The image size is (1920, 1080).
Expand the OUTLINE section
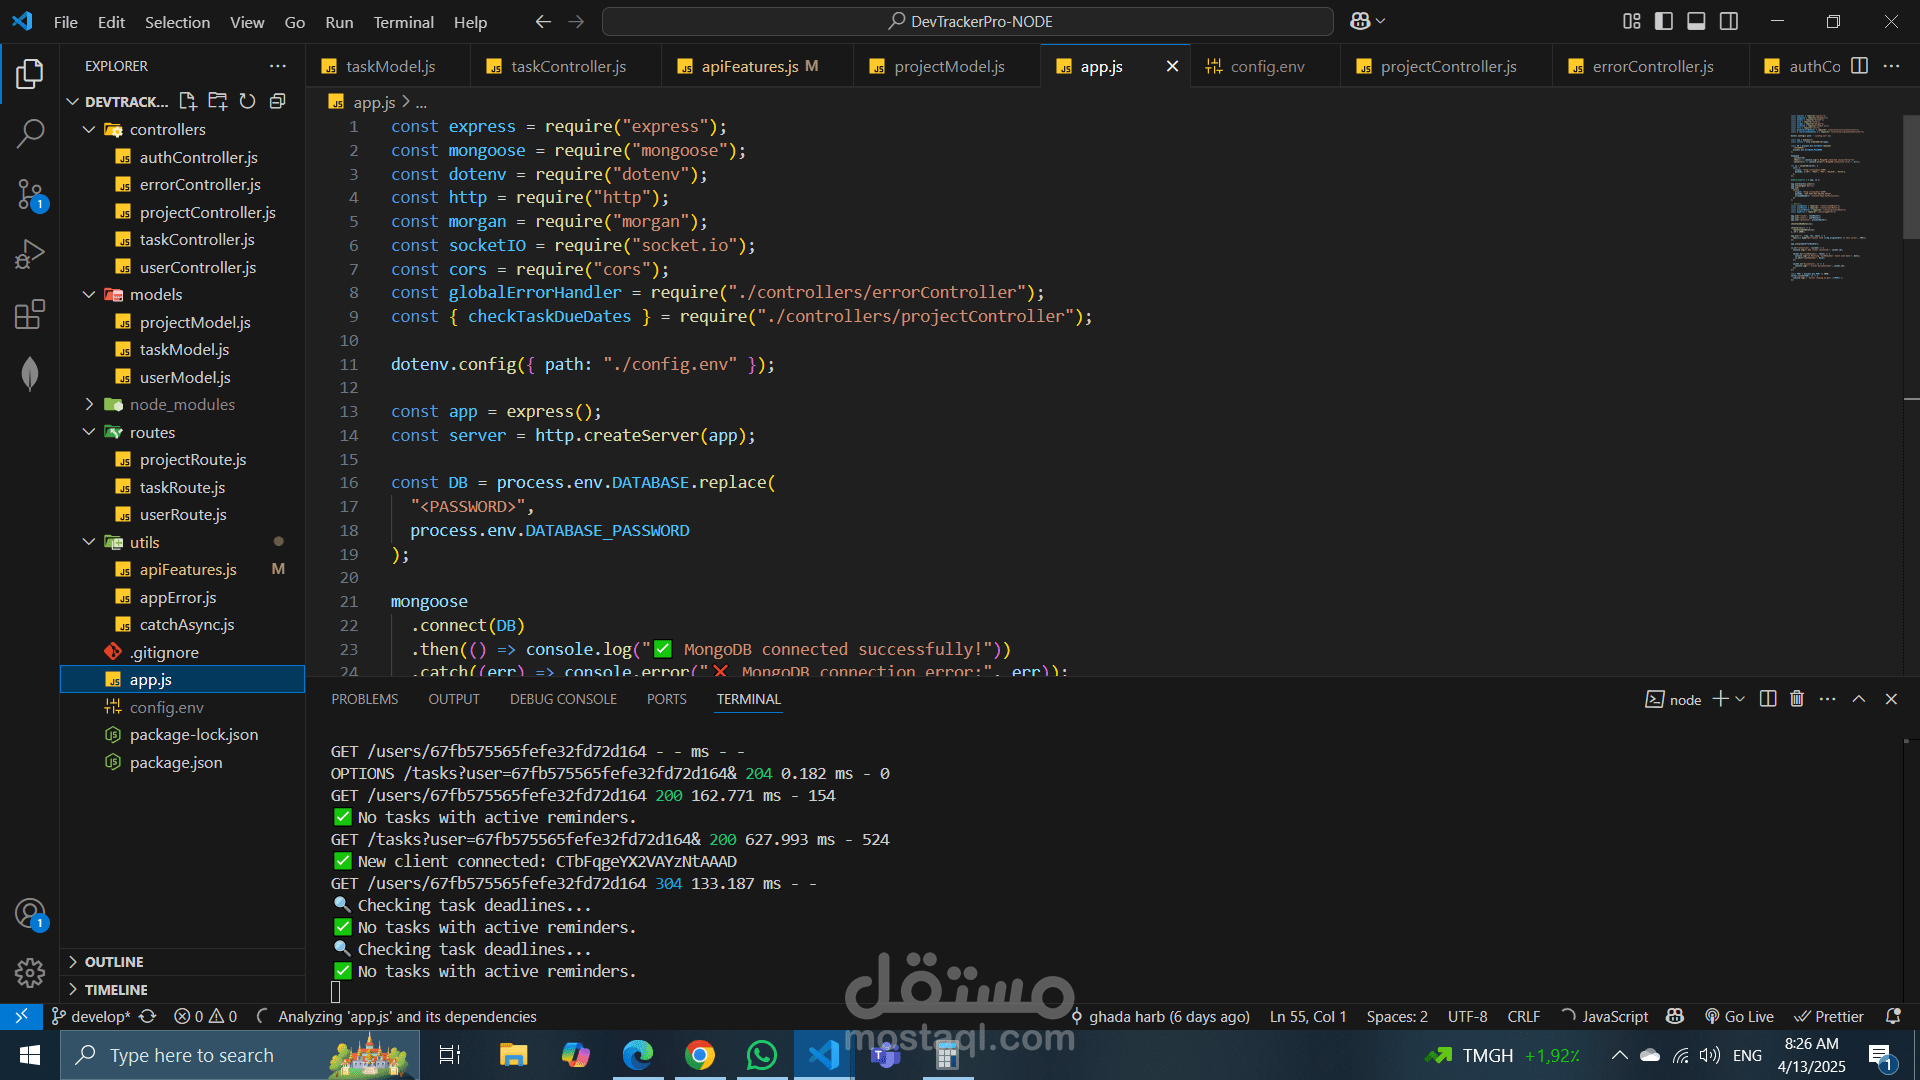tap(114, 961)
